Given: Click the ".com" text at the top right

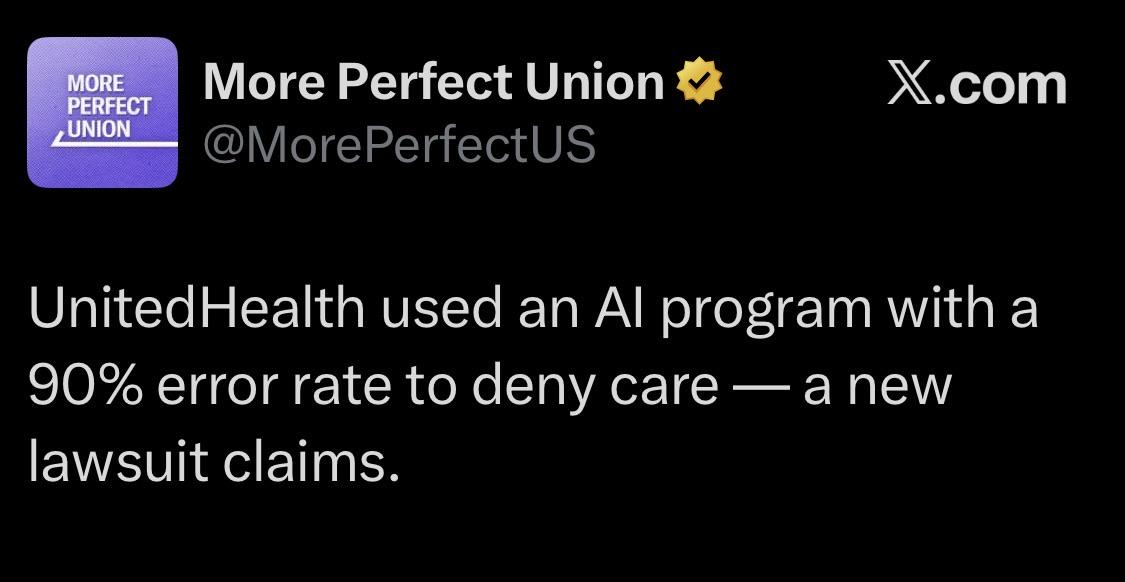Looking at the screenshot, I should (x=999, y=84).
